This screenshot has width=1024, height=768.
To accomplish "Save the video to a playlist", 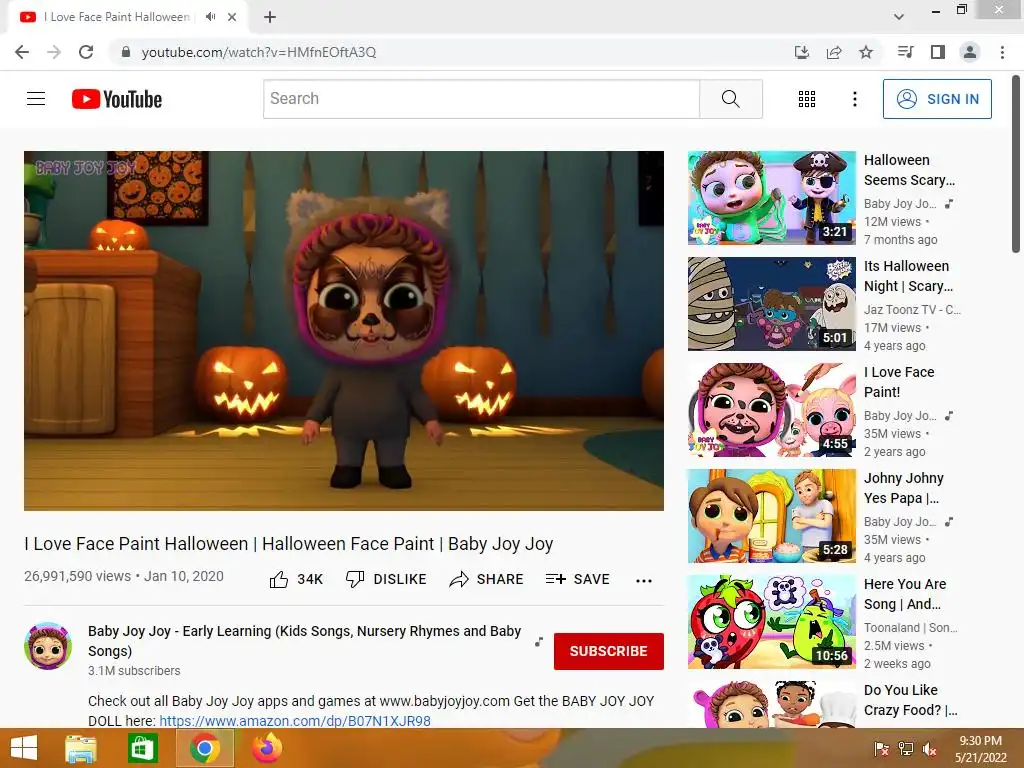I will click(577, 579).
